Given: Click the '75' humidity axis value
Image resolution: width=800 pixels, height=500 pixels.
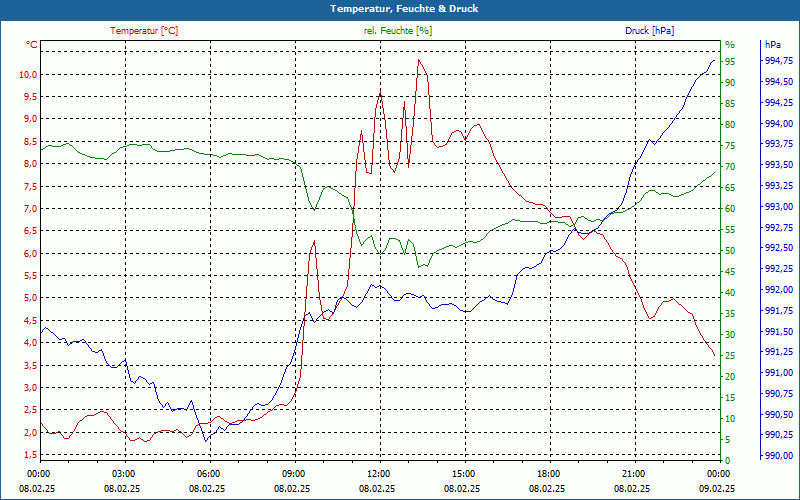Looking at the screenshot, I should pyautogui.click(x=730, y=146).
